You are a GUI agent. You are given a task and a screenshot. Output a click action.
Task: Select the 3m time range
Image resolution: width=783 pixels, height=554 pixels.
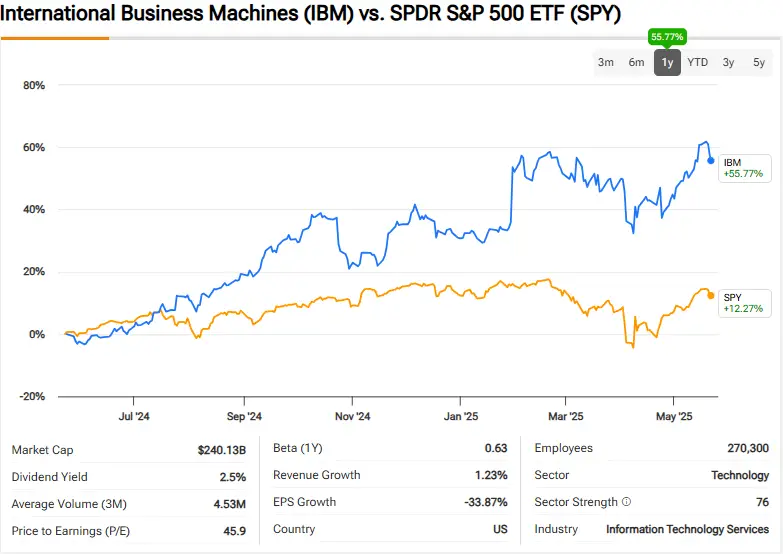pyautogui.click(x=606, y=62)
